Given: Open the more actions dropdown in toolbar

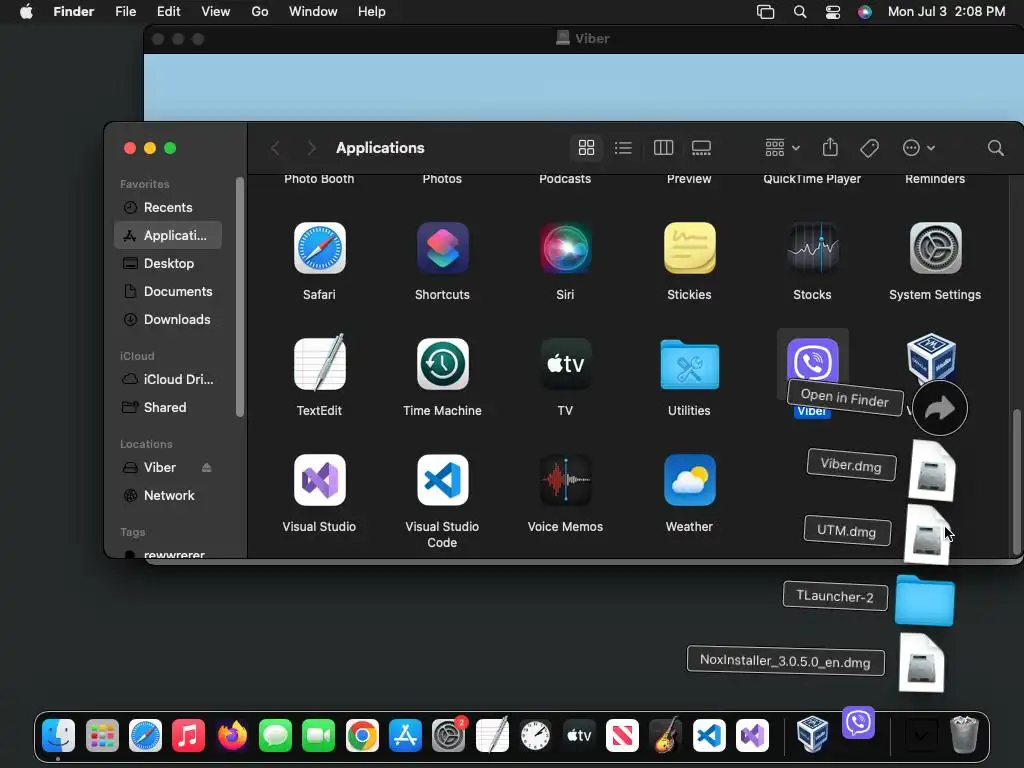Looking at the screenshot, I should (x=918, y=148).
